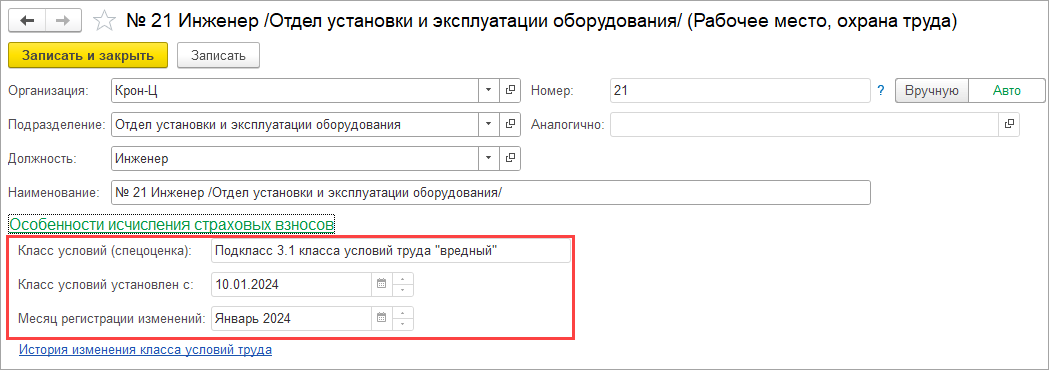Decrease the Месяц регистрации изменений value
Image resolution: width=1049 pixels, height=370 pixels.
click(x=402, y=325)
